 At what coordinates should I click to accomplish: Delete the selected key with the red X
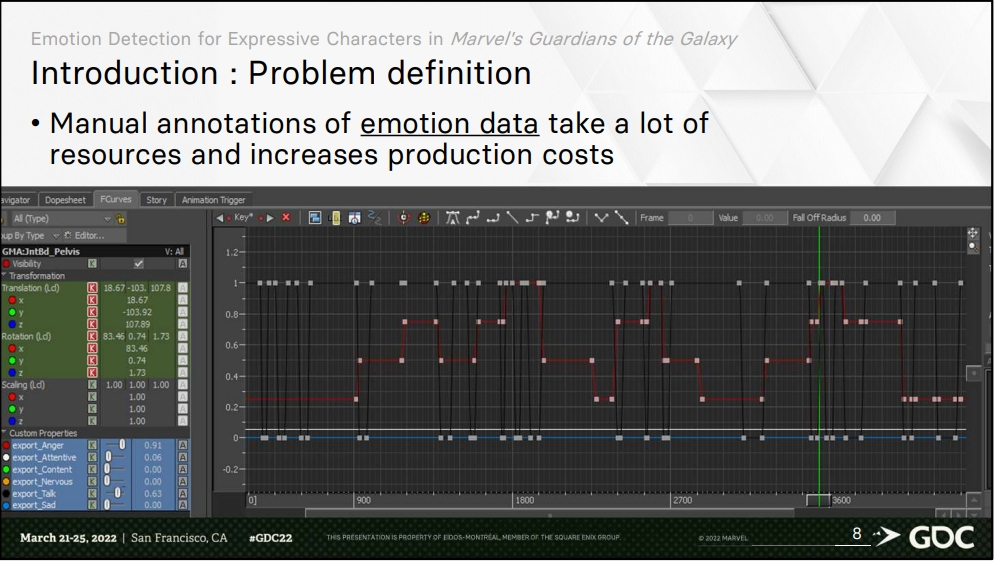[x=286, y=217]
